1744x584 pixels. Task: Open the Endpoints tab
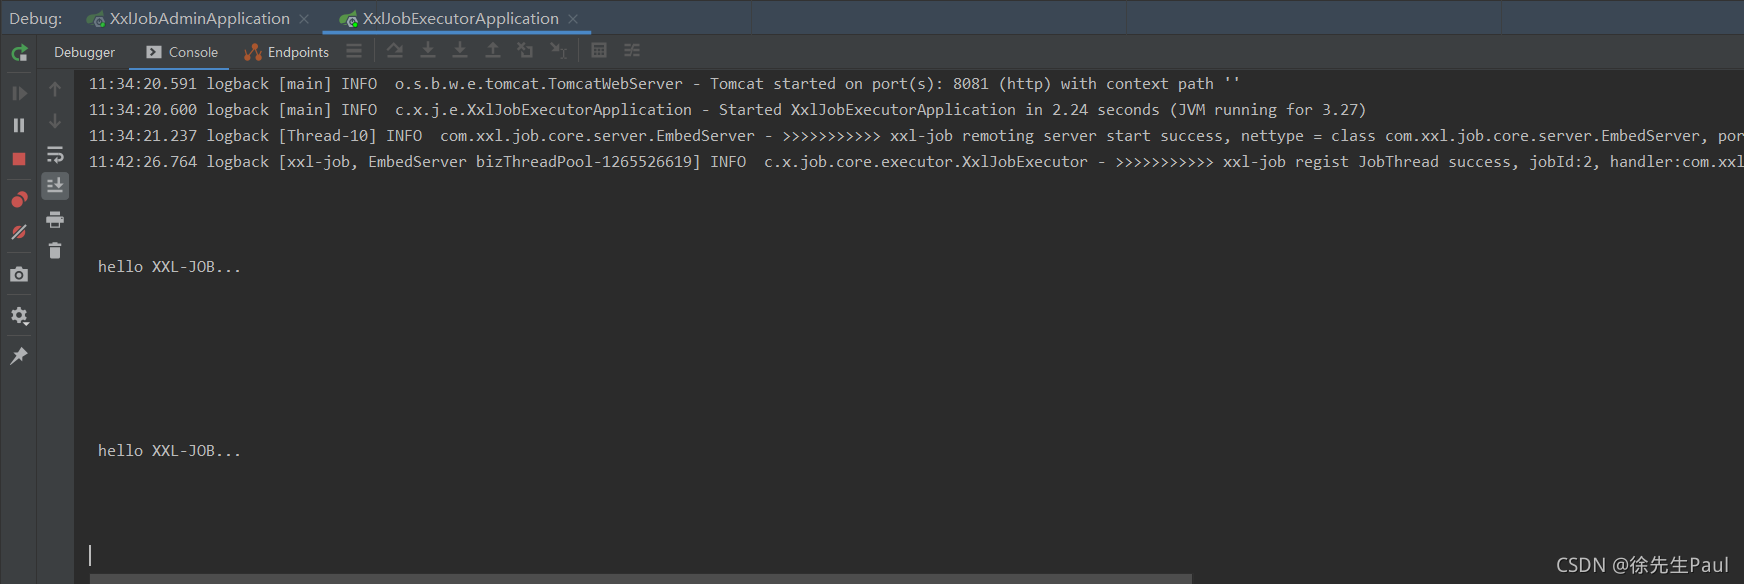(287, 52)
